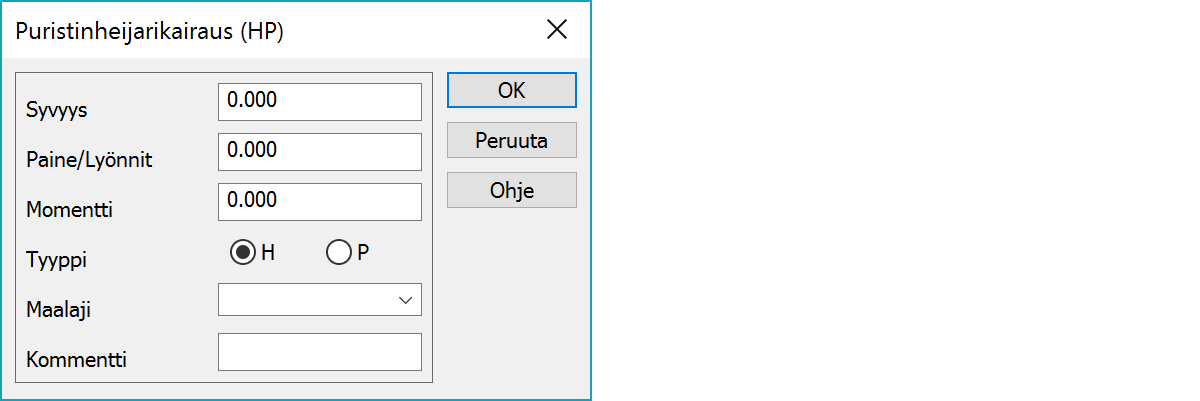This screenshot has width=1200, height=401.
Task: Click the Paine/Lyönnit label
Action: click(x=89, y=159)
